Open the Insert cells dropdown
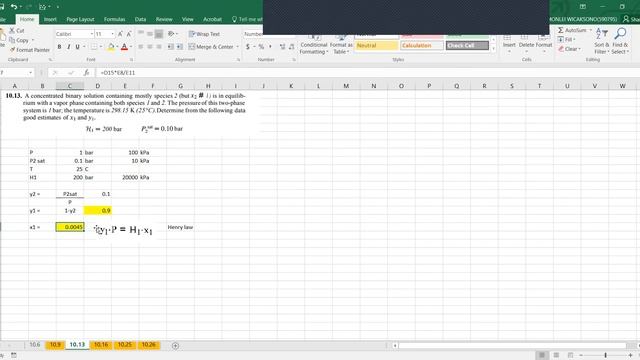640x360 pixels. 509,44
